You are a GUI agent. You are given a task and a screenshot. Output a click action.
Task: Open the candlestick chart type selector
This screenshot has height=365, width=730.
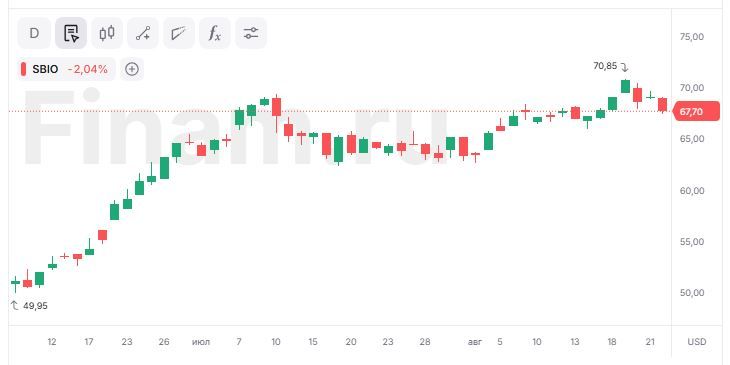tap(107, 33)
